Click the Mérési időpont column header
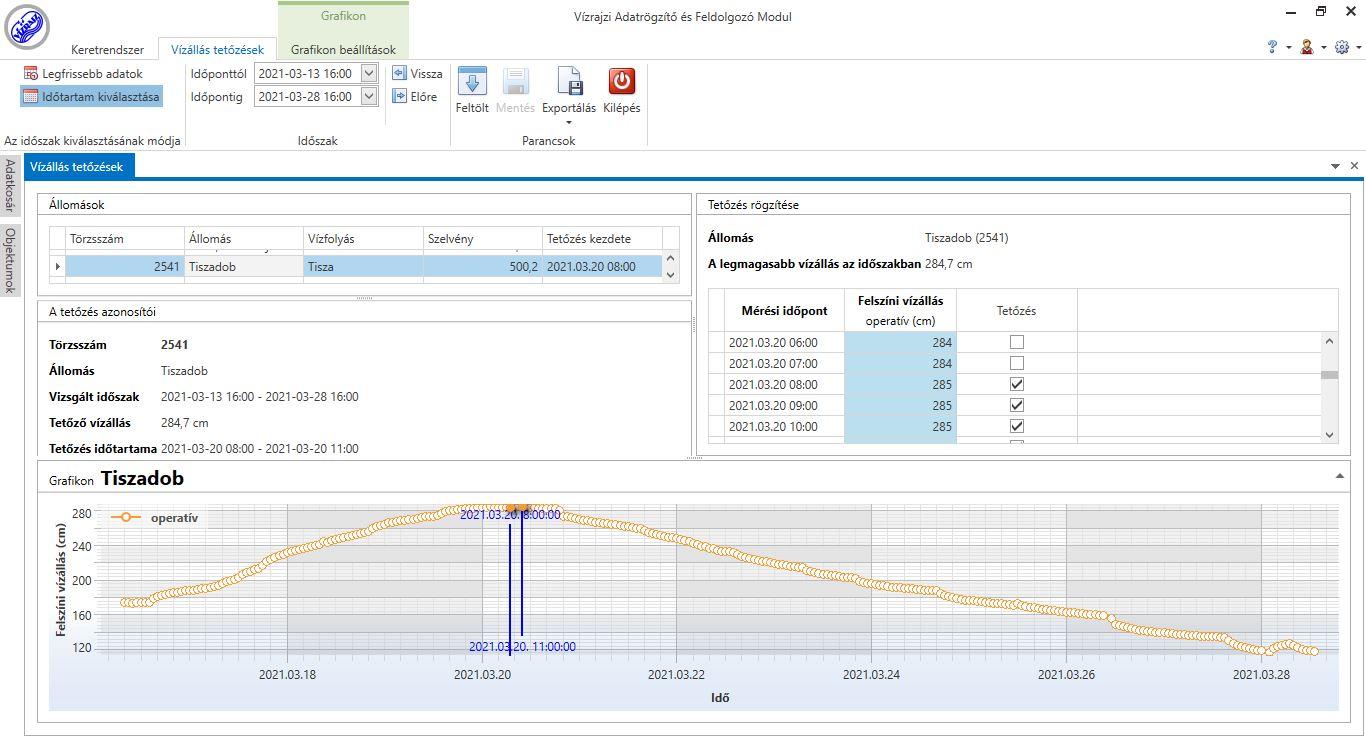The image size is (1366, 737). click(784, 311)
